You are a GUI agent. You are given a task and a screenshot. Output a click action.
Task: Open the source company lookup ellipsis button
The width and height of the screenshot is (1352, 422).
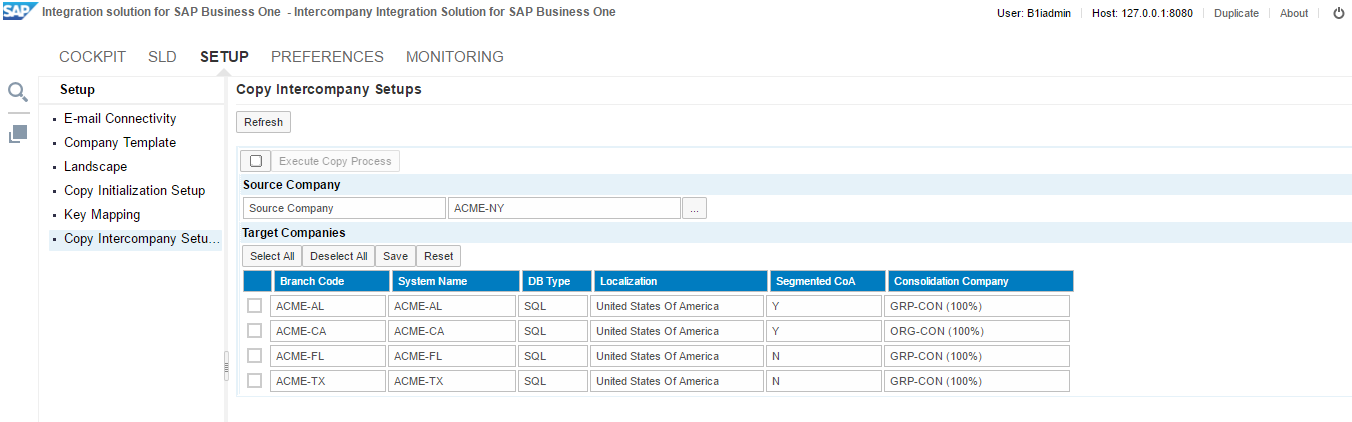click(695, 208)
